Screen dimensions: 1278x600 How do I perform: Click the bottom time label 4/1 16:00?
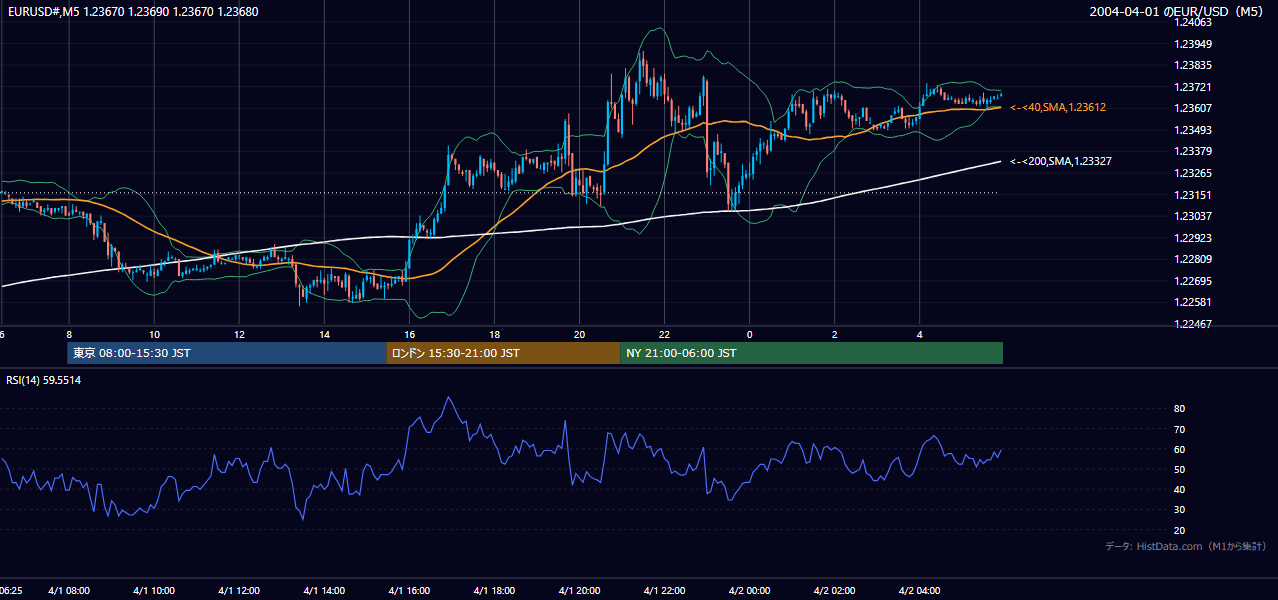409,590
